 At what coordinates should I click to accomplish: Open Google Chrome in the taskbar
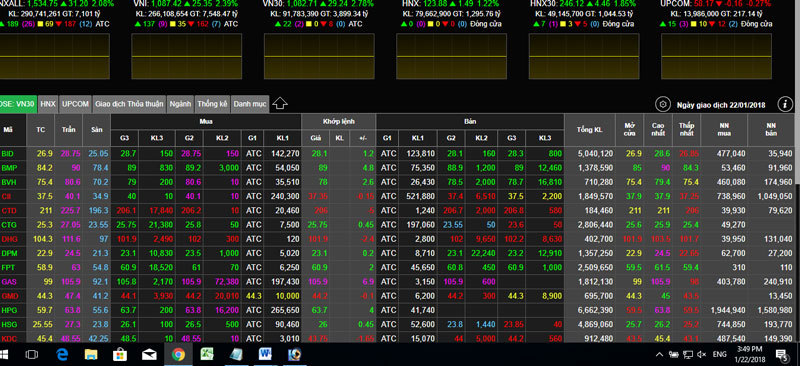click(178, 354)
